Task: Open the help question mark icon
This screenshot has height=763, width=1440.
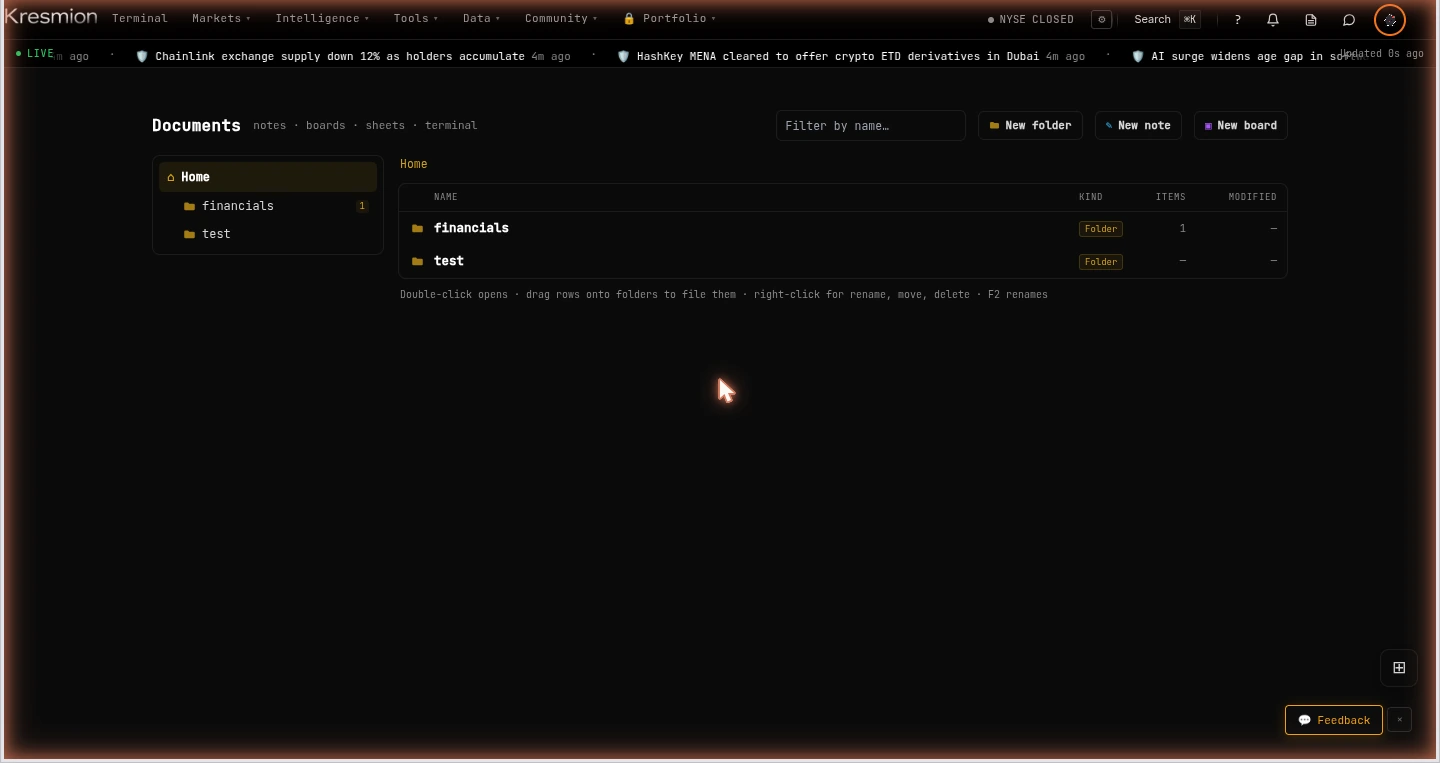Action: pos(1237,19)
